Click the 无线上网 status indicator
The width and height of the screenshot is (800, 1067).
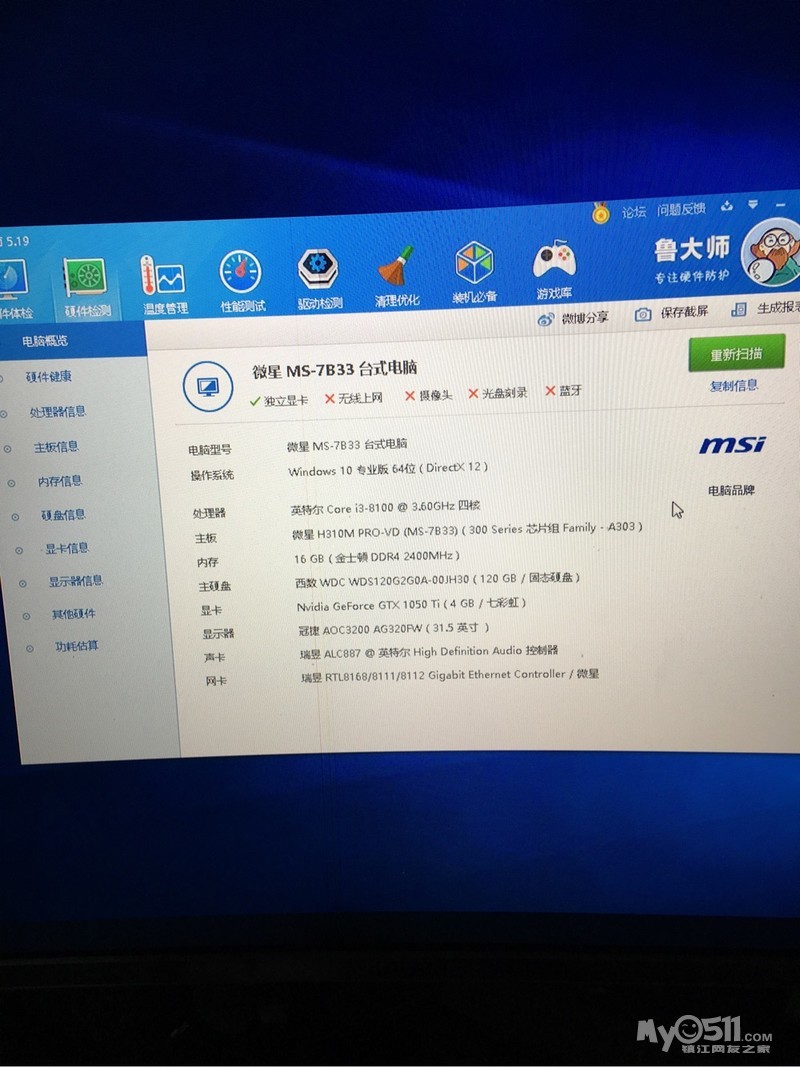pos(354,397)
